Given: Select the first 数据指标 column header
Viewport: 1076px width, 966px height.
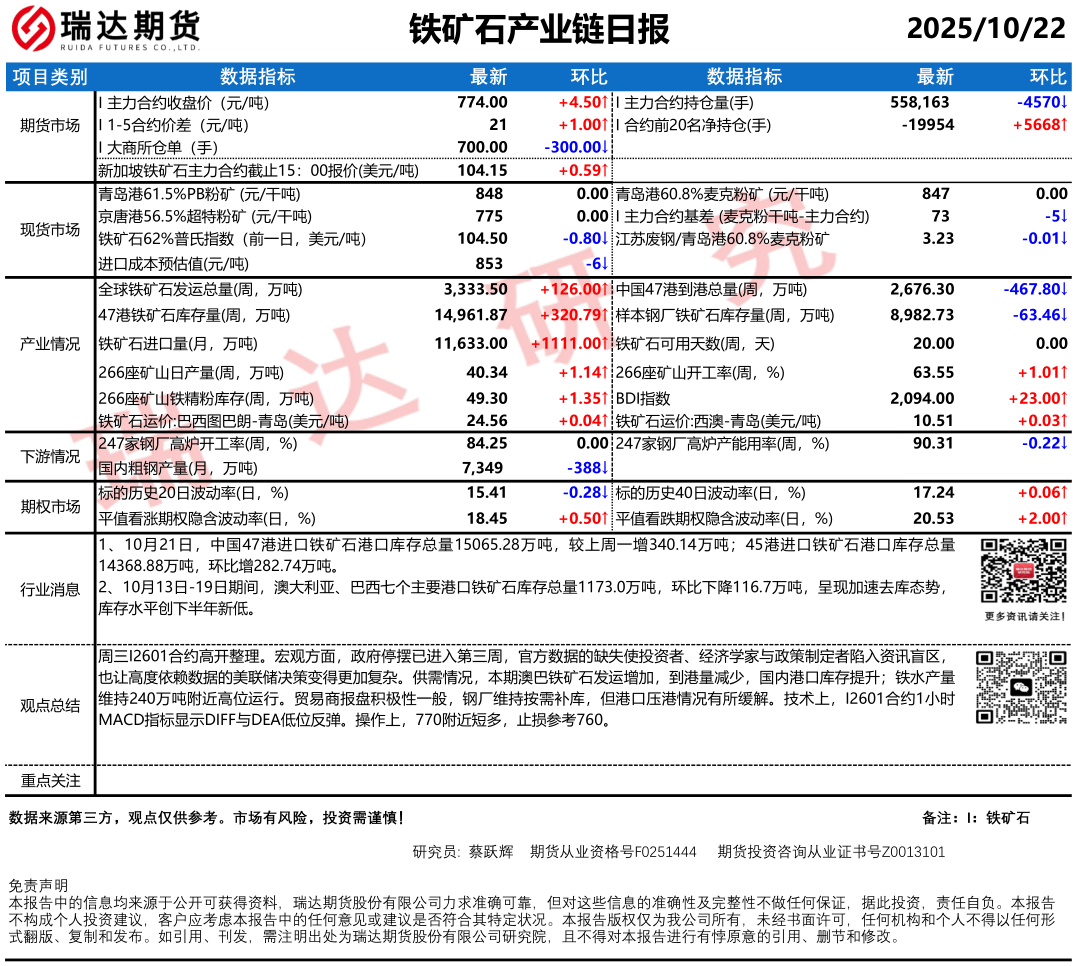Looking at the screenshot, I should pos(257,77).
